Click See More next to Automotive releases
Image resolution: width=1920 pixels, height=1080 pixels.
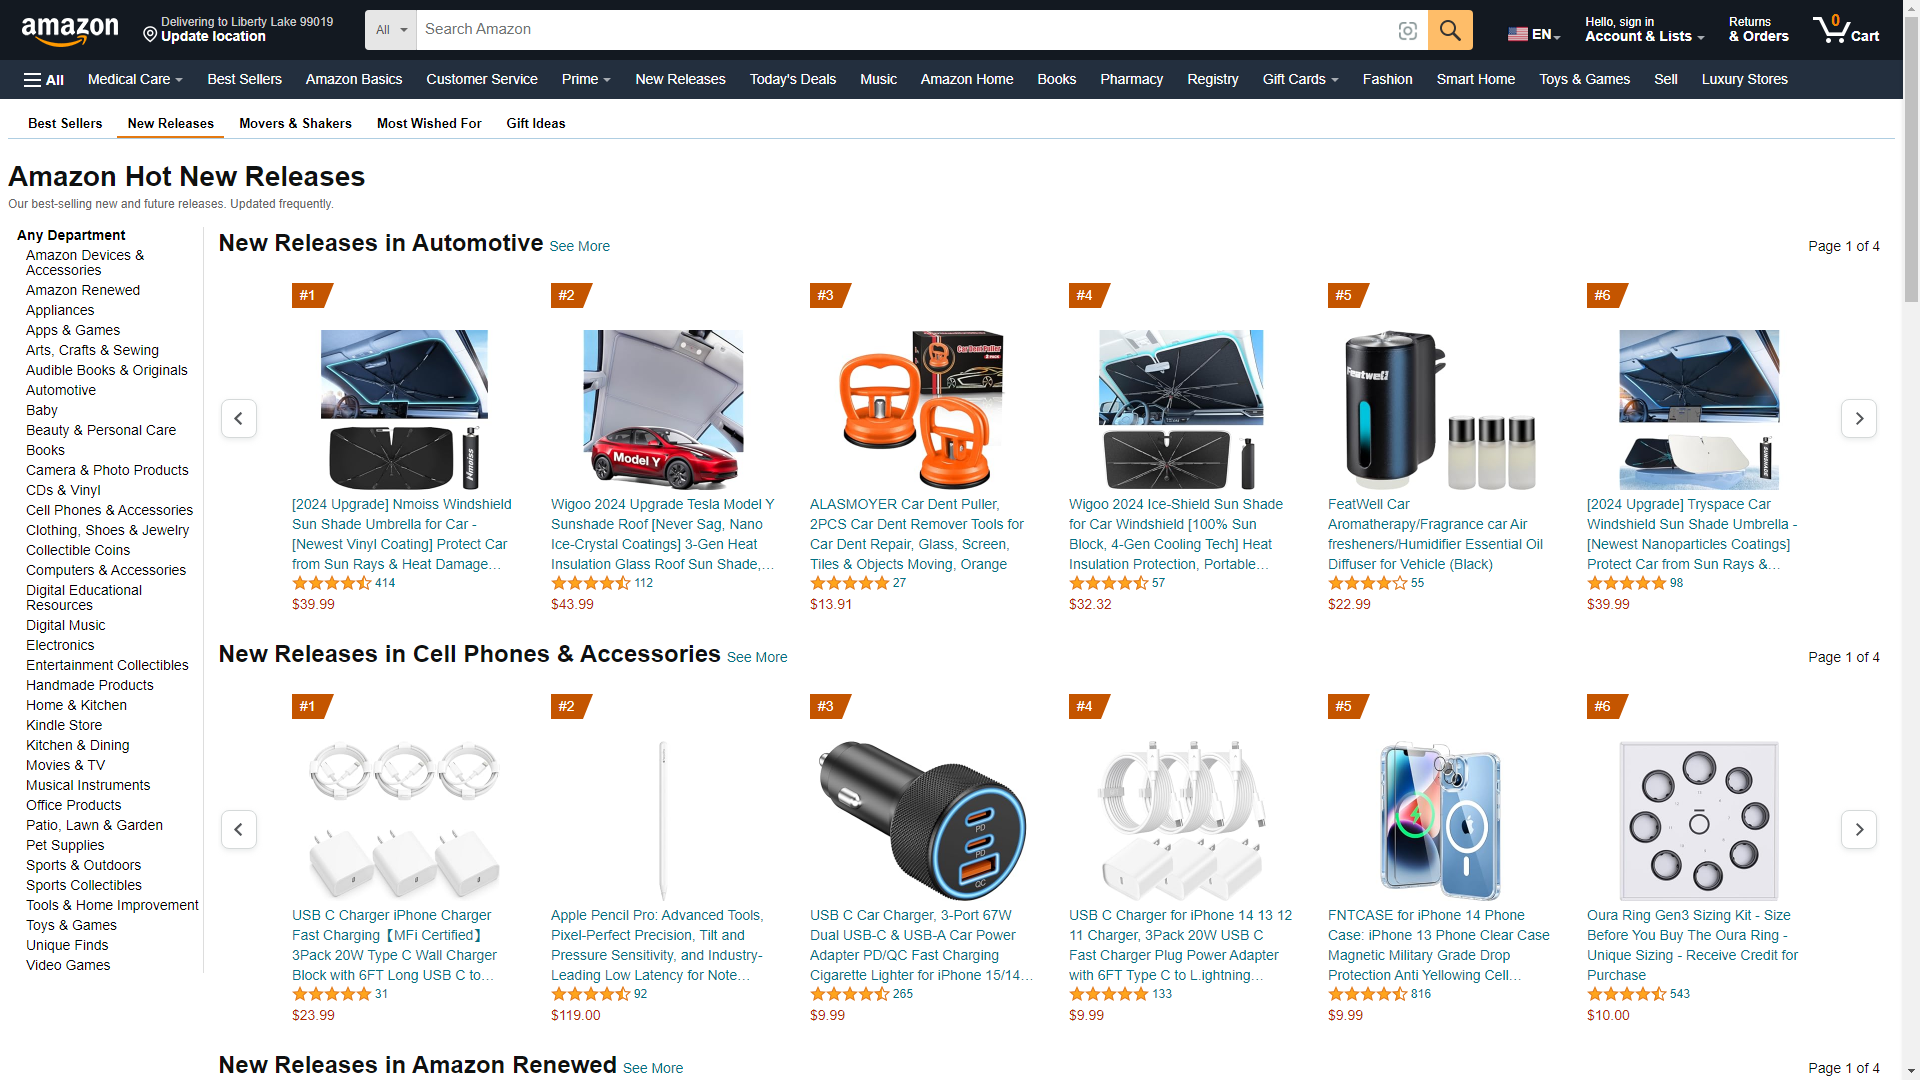click(579, 246)
